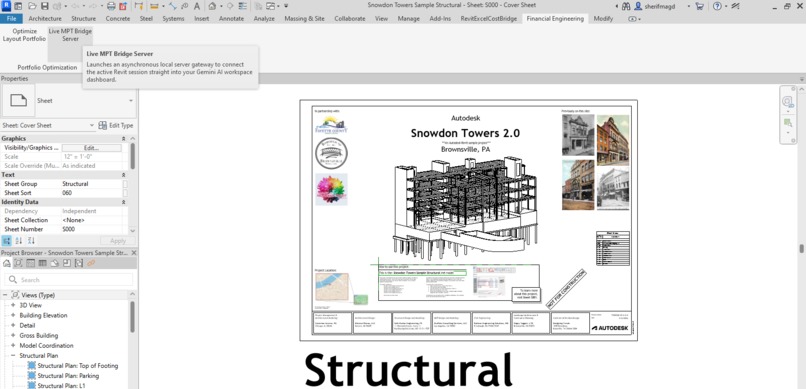Collapse the Views (Type) tree node
Image resolution: width=806 pixels, height=389 pixels.
[x=5, y=295]
